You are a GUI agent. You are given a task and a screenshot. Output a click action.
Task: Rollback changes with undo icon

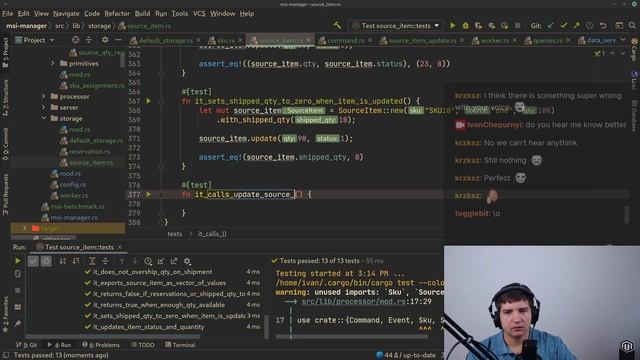click(603, 26)
